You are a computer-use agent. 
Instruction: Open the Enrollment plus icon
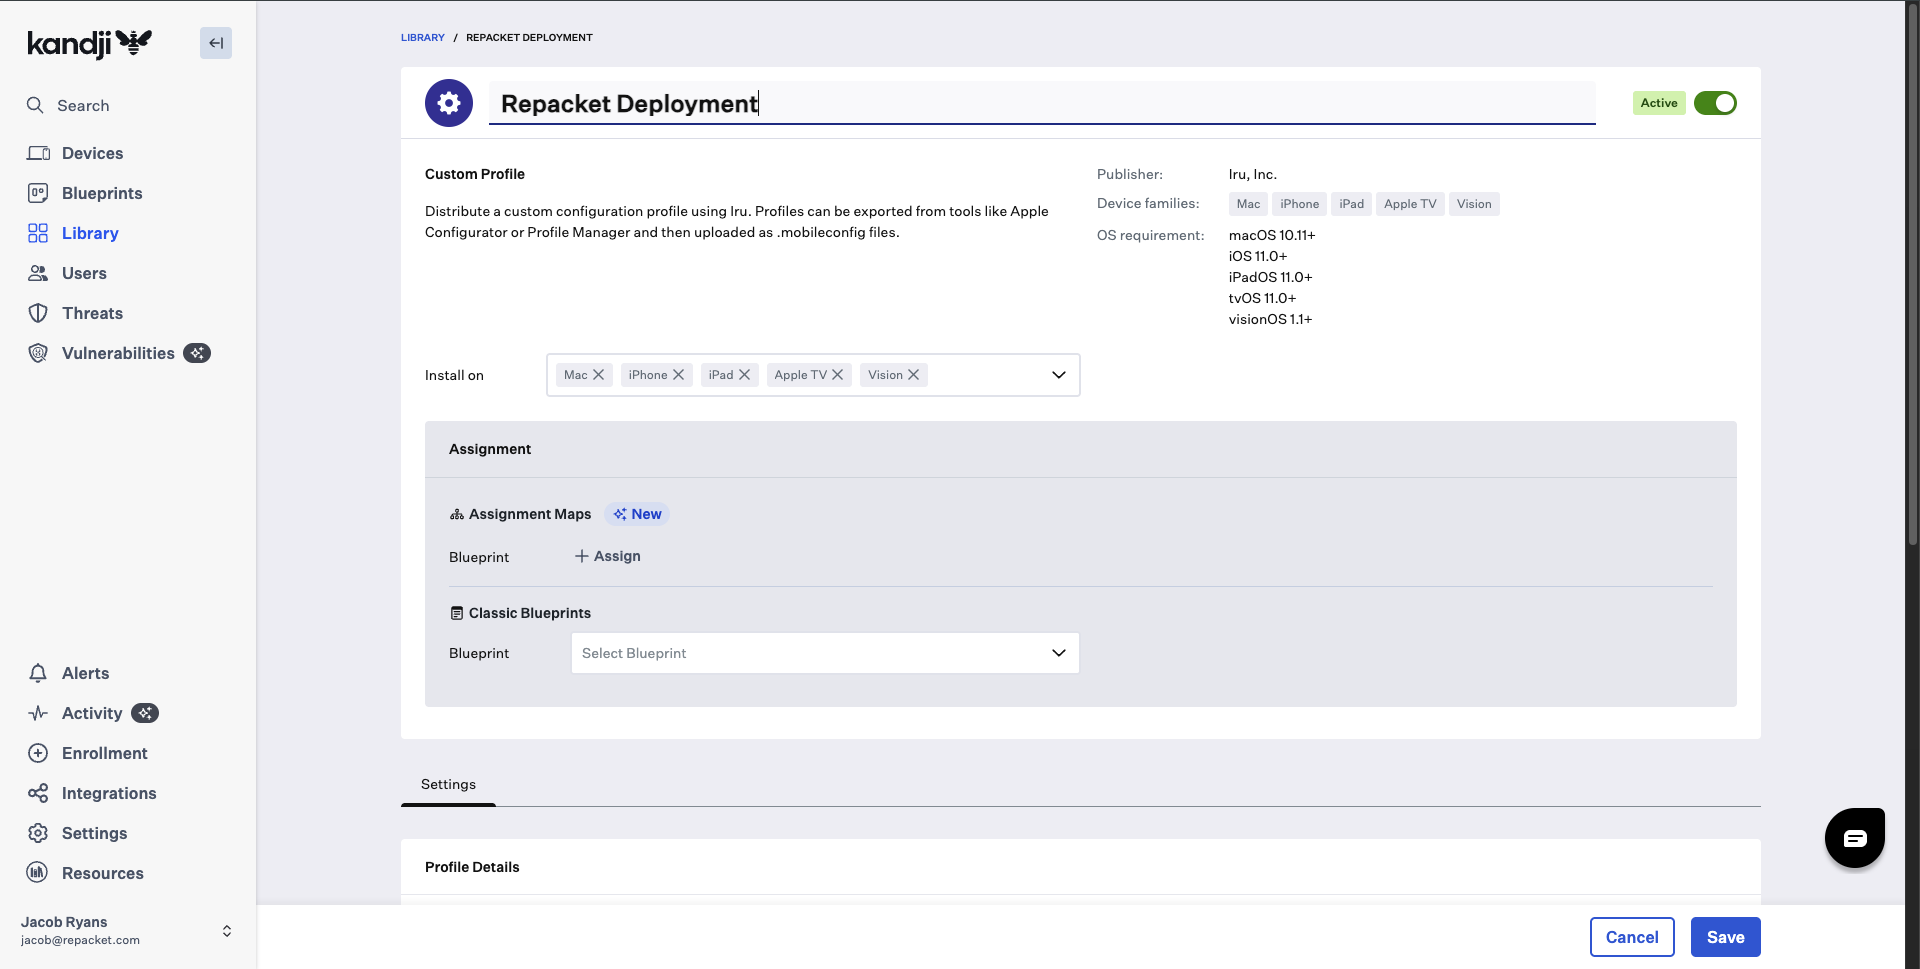click(x=38, y=753)
